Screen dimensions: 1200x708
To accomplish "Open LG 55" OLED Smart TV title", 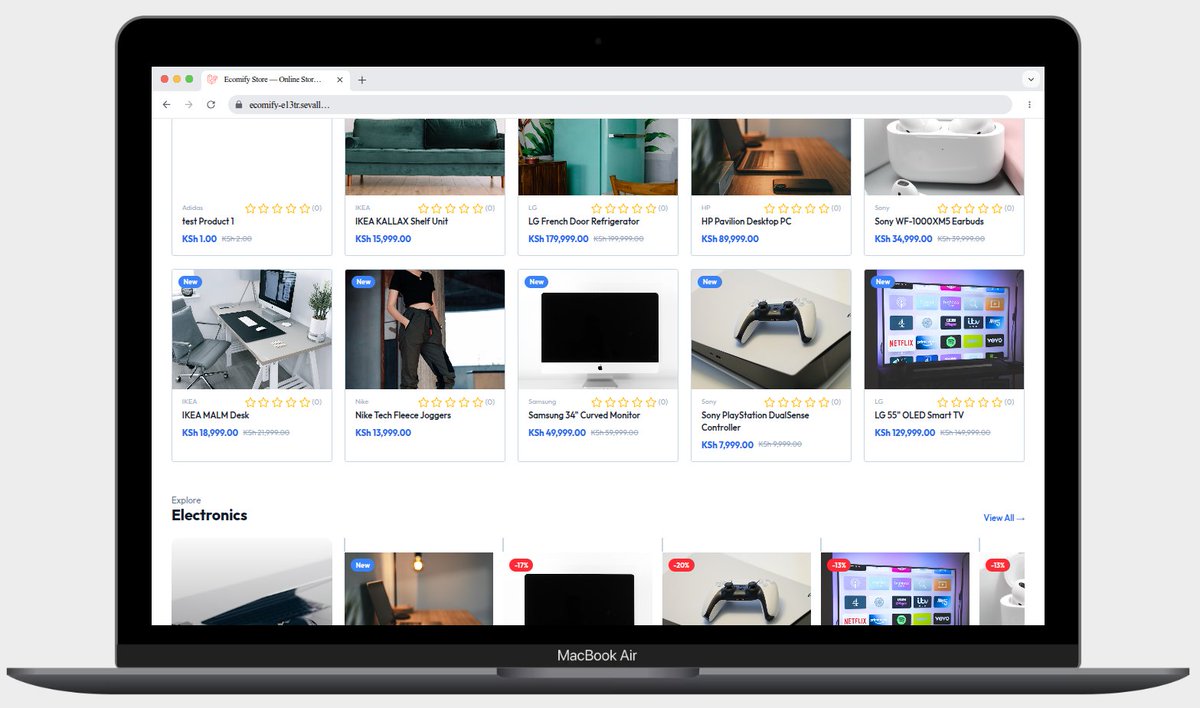I will [x=919, y=415].
